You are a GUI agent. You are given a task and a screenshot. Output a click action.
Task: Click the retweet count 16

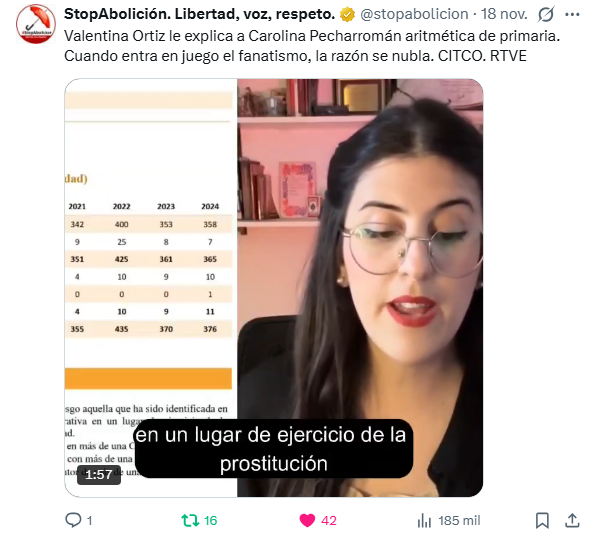point(210,520)
